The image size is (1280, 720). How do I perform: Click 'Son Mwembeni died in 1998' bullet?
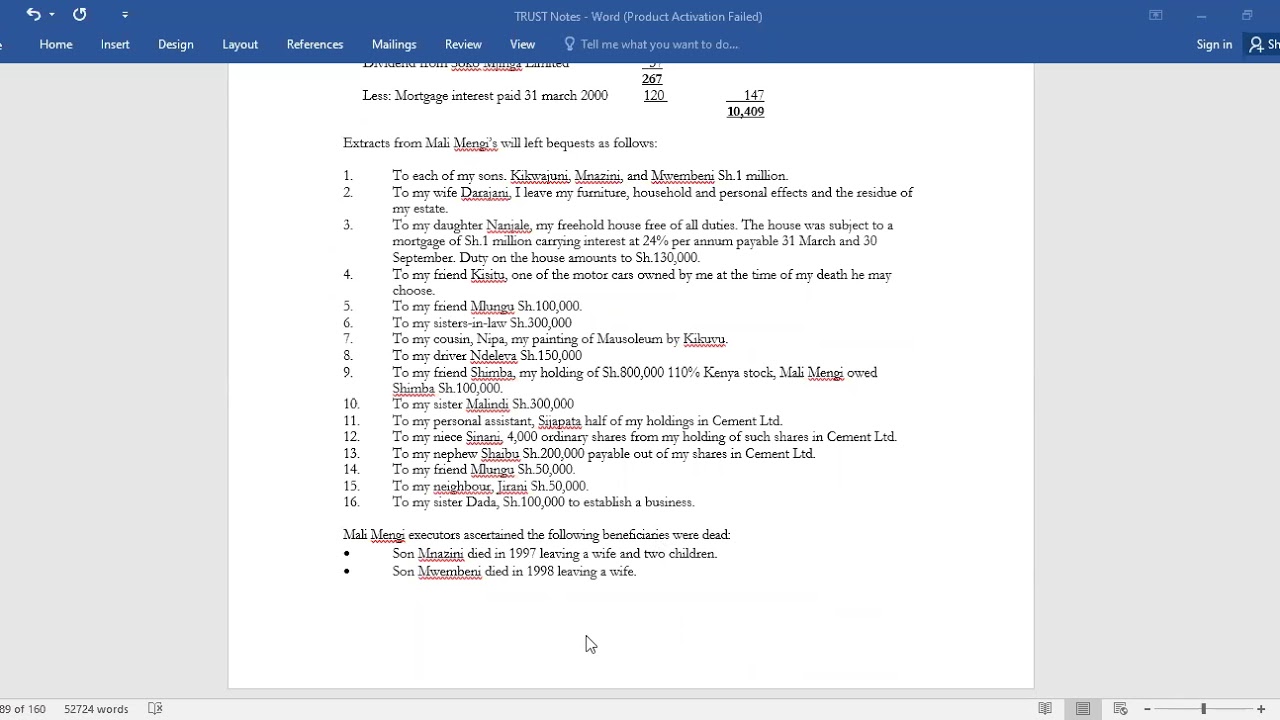coord(514,572)
